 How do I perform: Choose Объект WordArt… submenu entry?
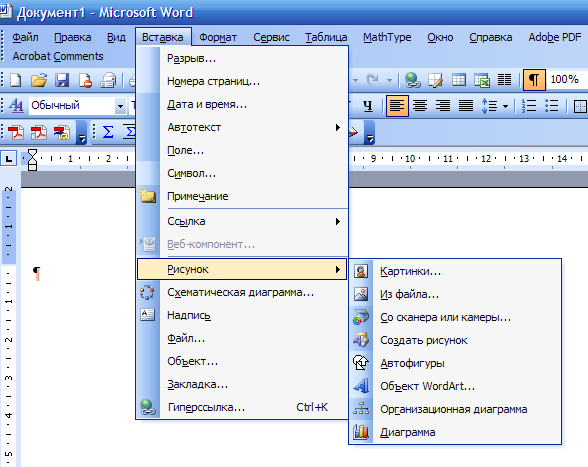(x=455, y=386)
